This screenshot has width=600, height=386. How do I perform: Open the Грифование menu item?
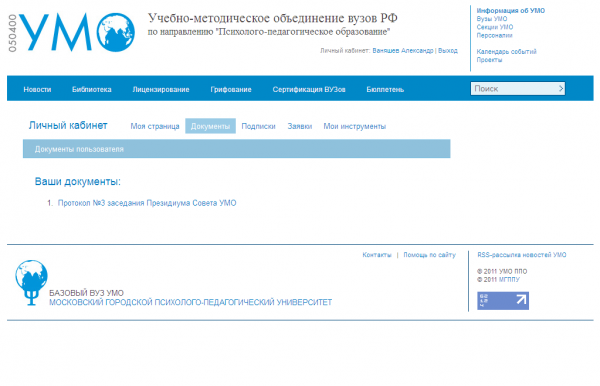[231, 90]
